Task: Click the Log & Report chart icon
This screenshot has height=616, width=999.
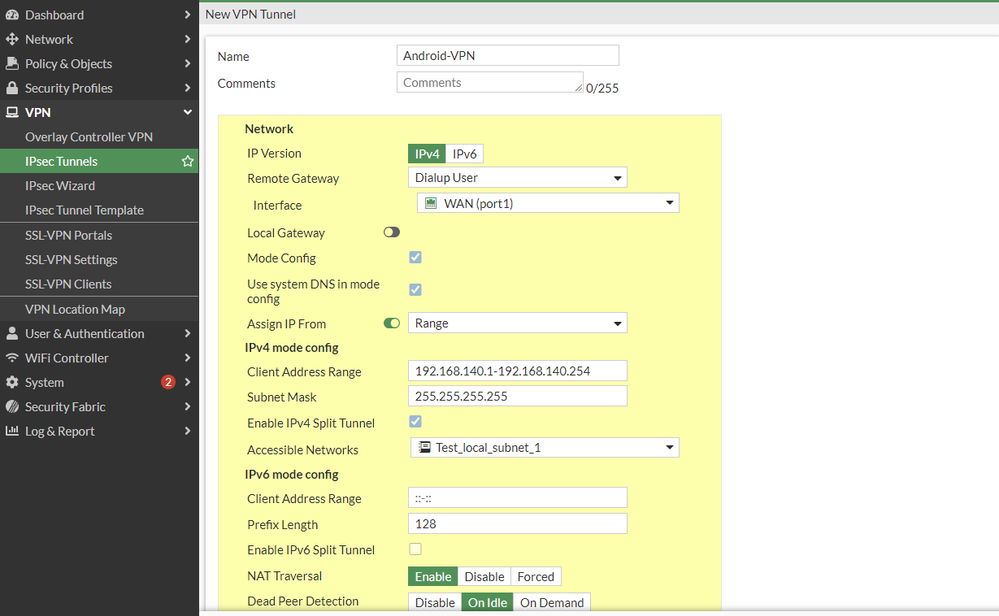Action: 12,431
